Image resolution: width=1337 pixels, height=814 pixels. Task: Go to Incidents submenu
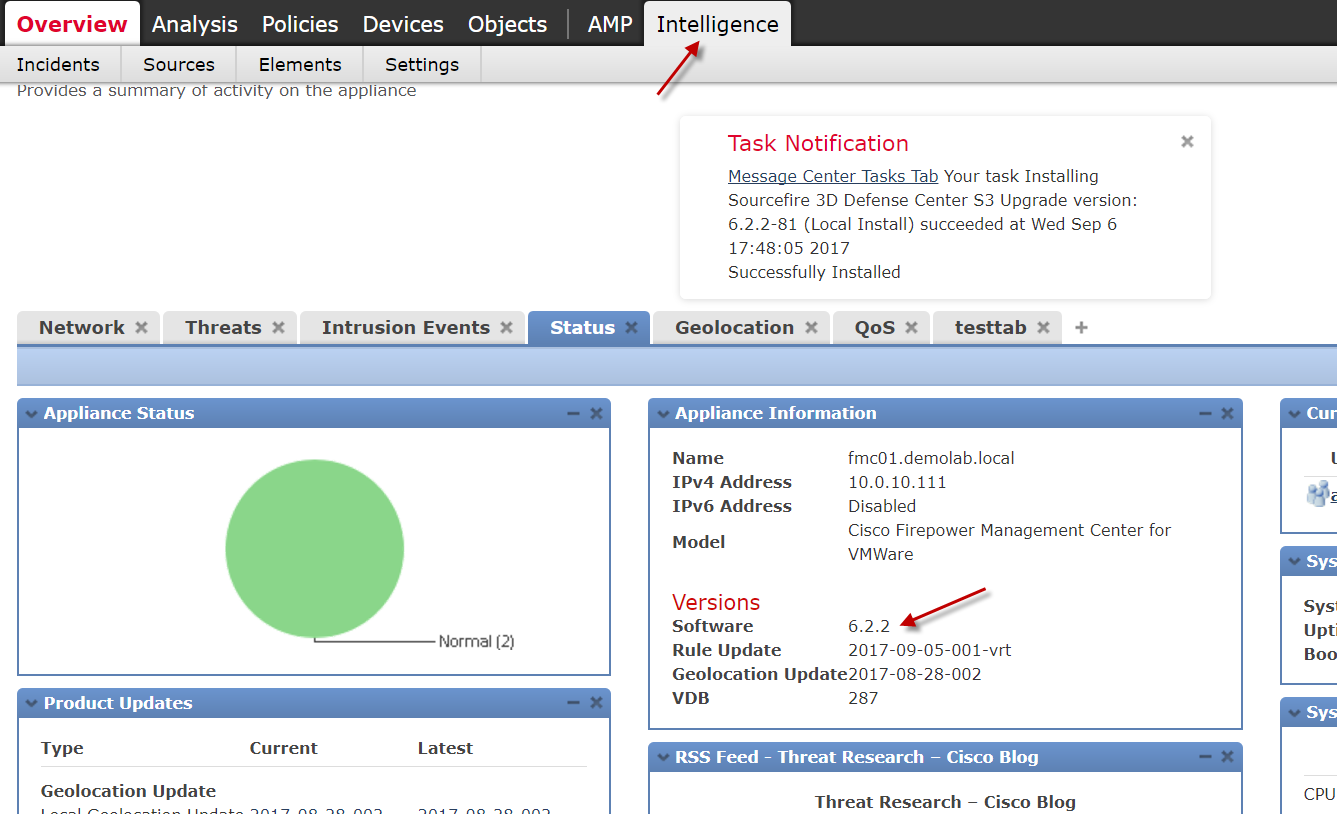[58, 65]
